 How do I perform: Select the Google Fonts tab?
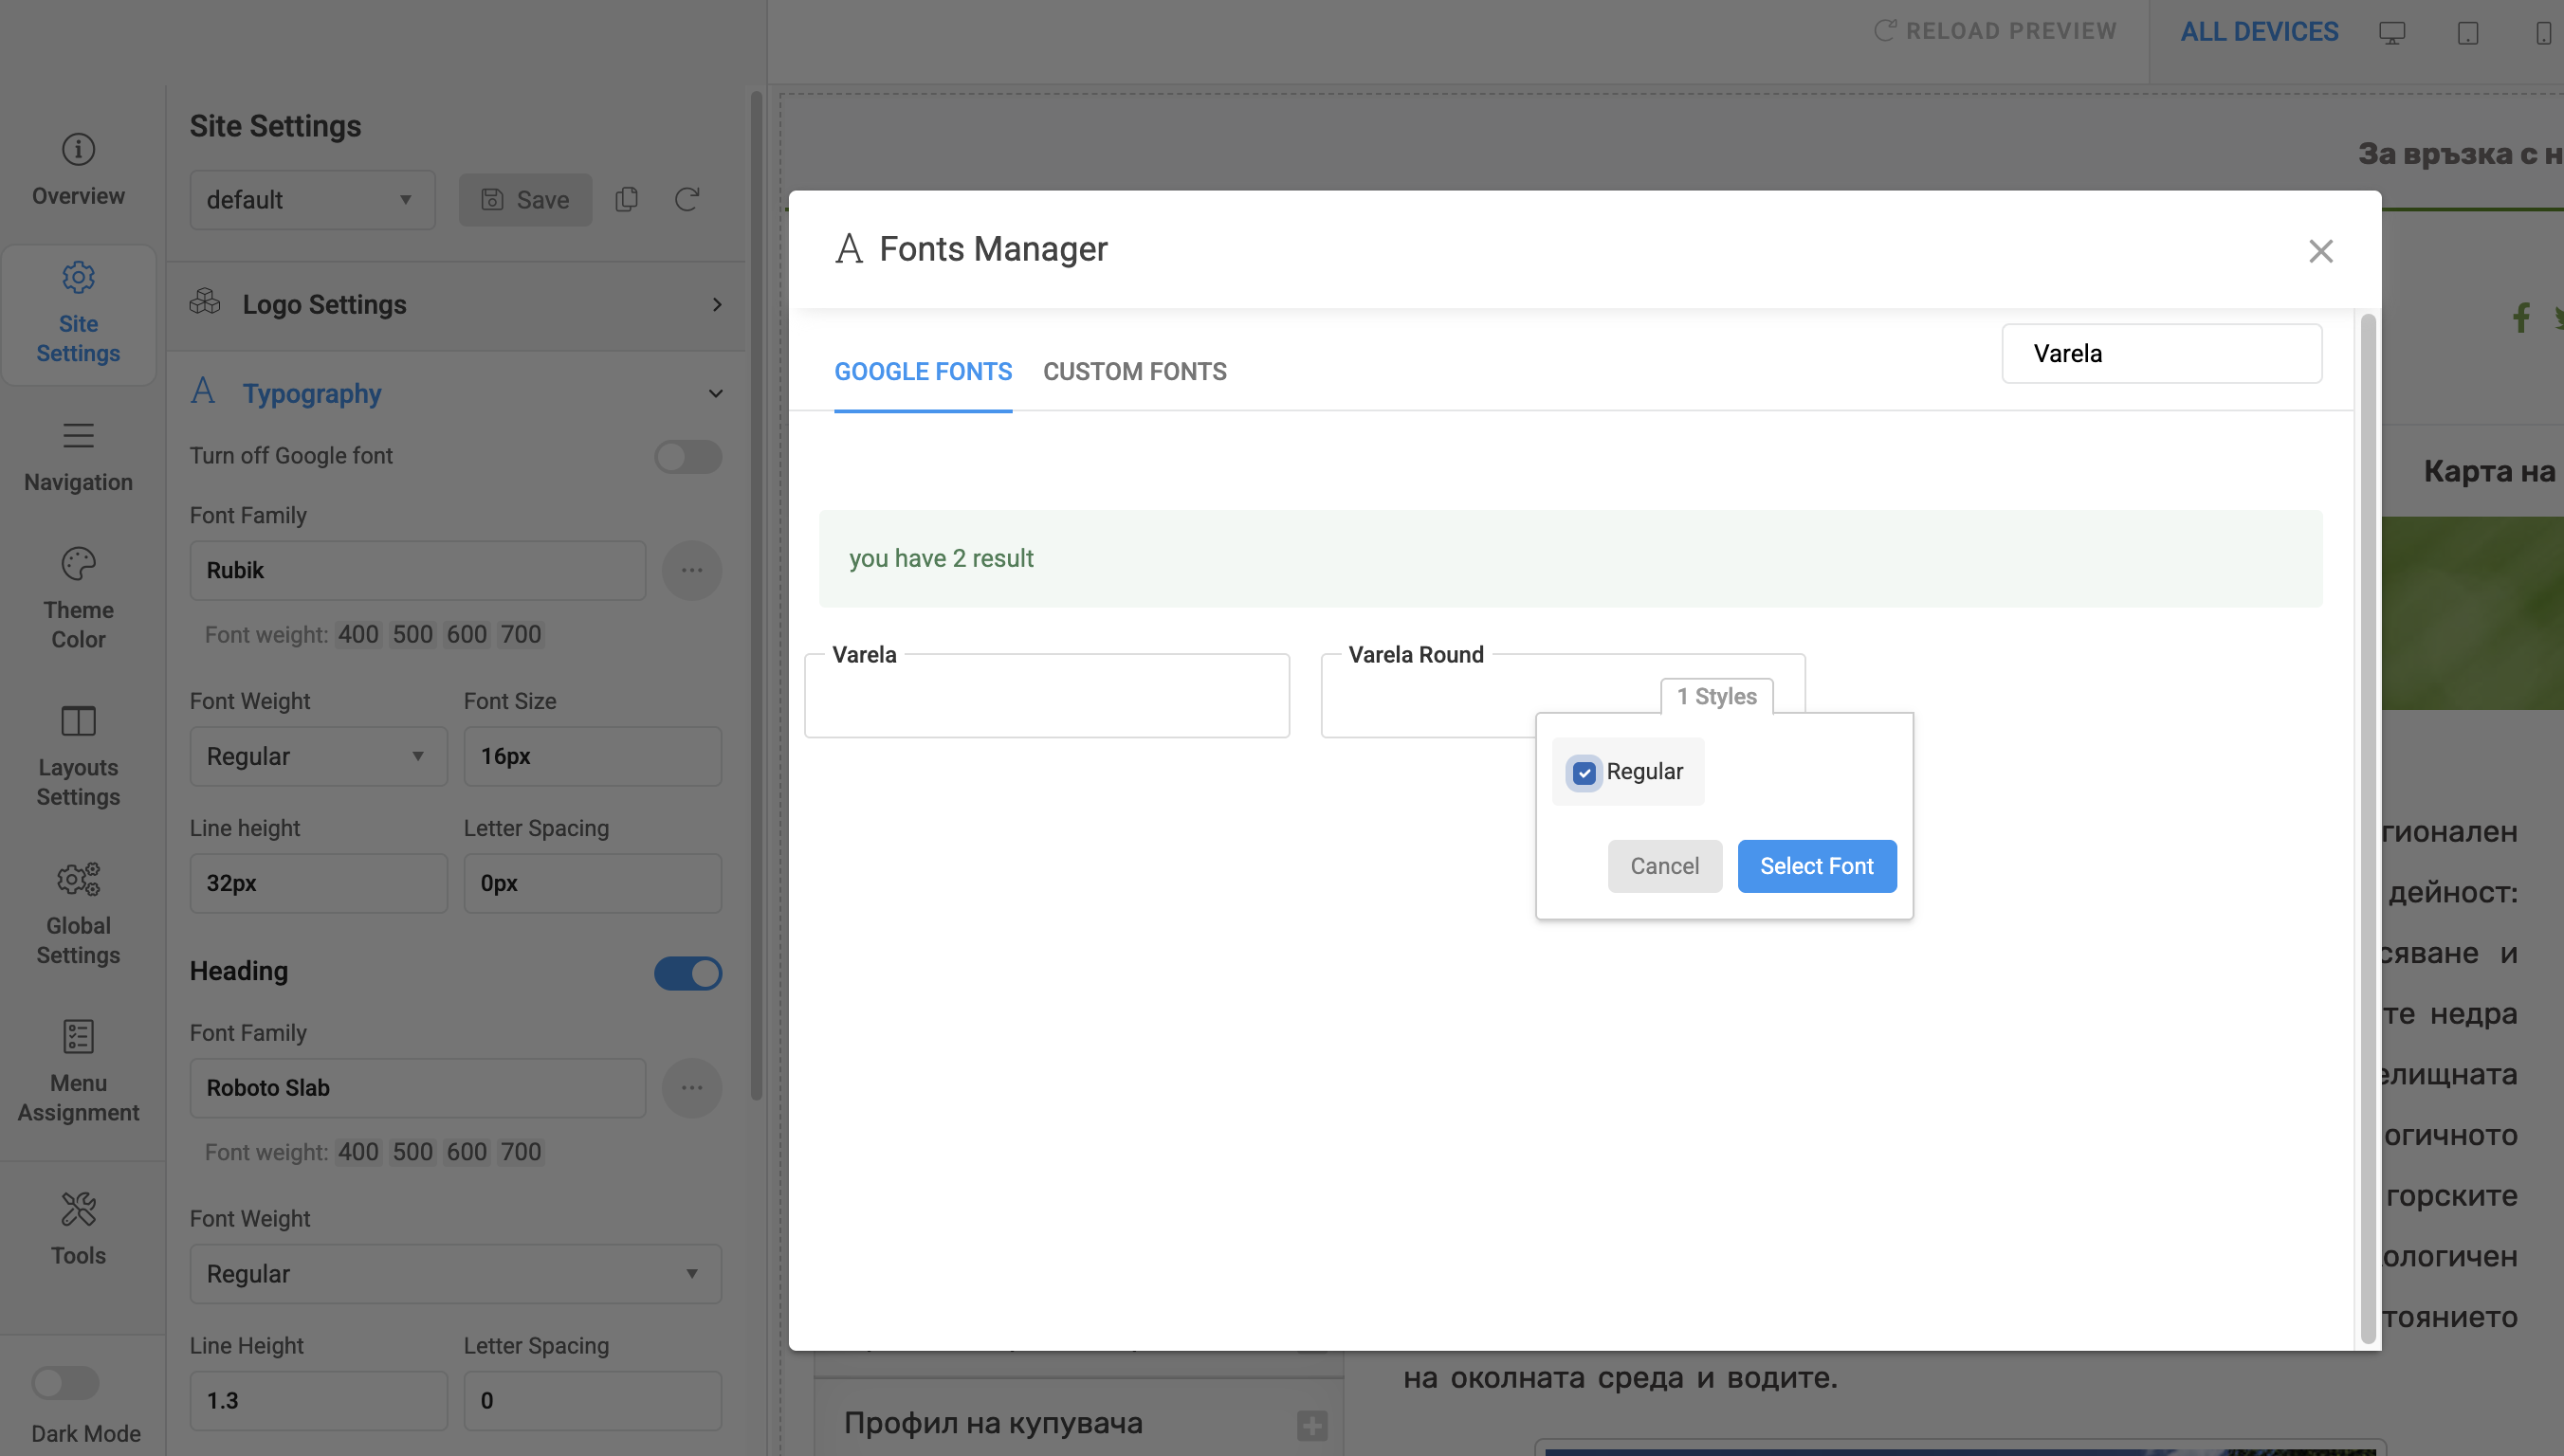[922, 372]
